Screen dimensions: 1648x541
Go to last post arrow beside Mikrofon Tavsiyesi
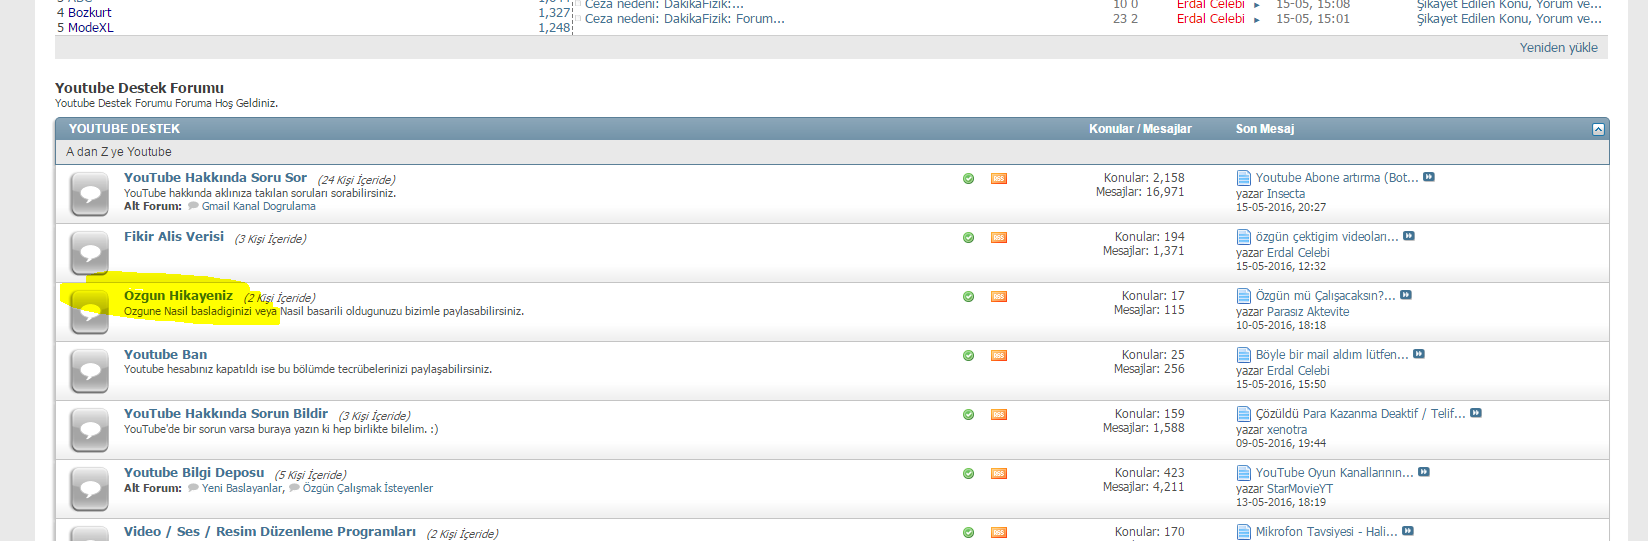tap(1408, 531)
